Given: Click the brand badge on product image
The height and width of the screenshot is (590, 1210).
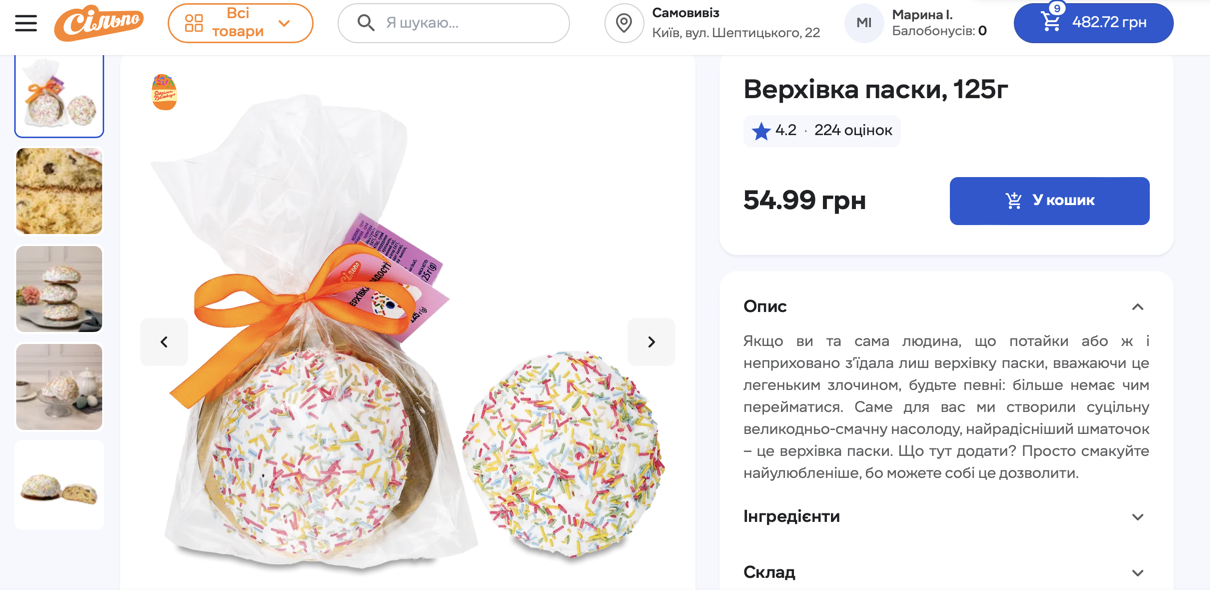Looking at the screenshot, I should pos(164,92).
